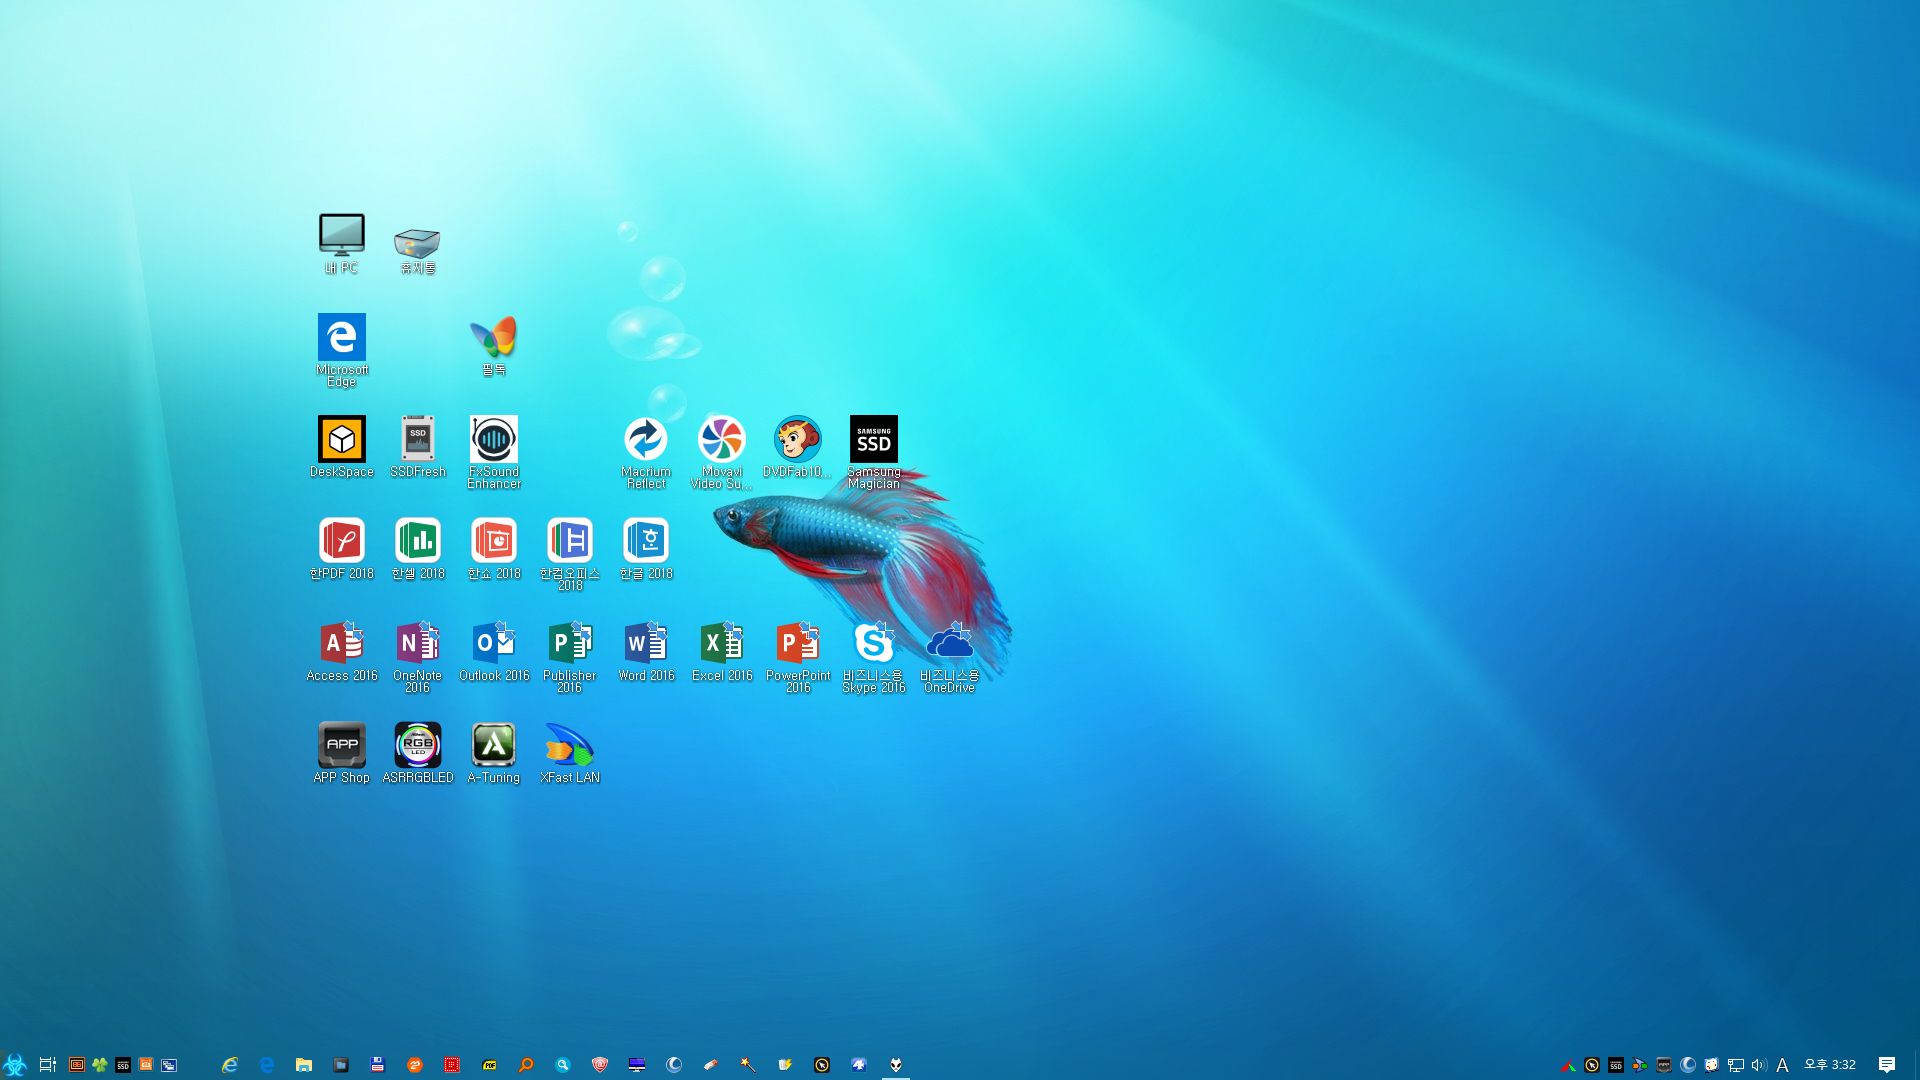Open the volume control in system tray

click(1759, 1064)
